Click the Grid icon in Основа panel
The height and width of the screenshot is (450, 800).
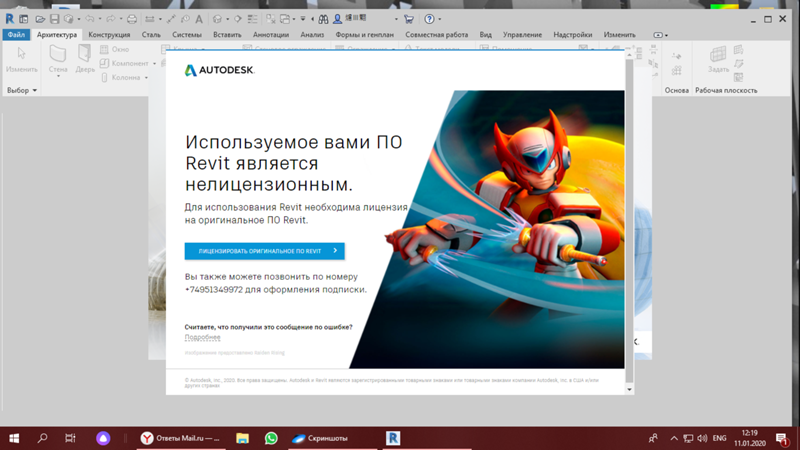(x=677, y=70)
